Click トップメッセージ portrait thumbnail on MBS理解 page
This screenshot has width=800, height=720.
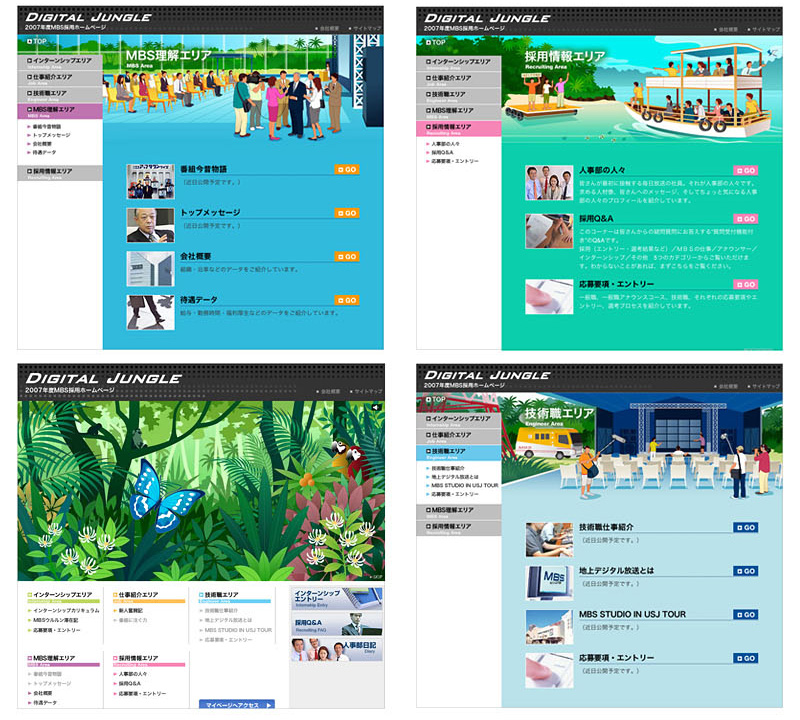151,225
